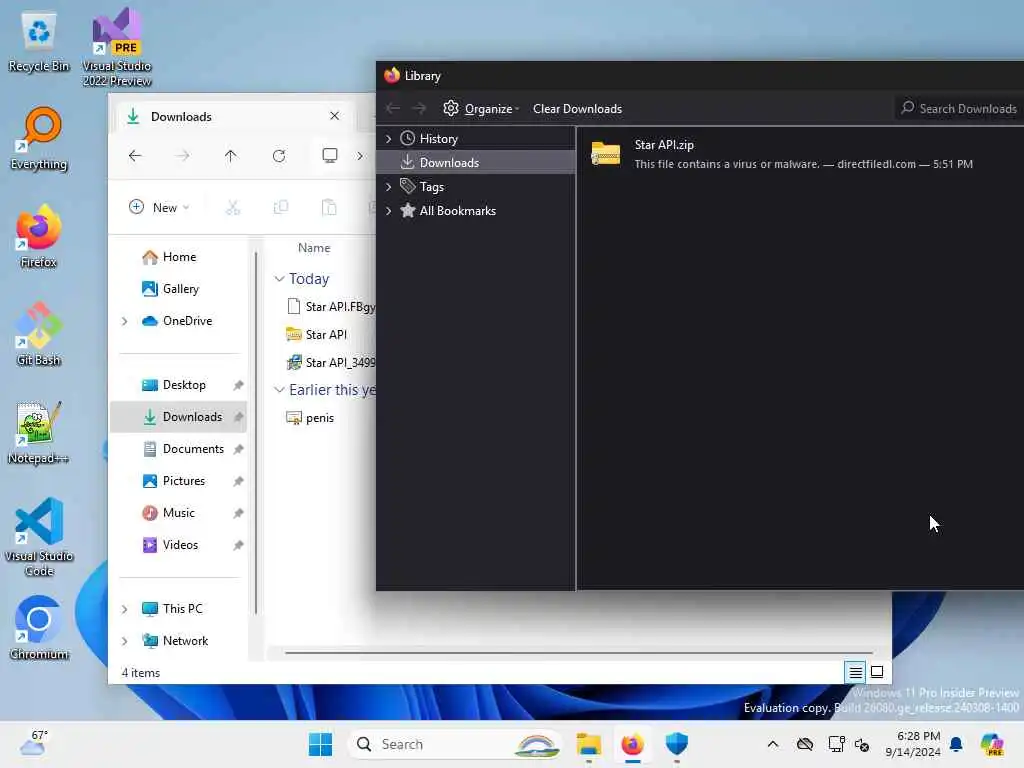Image resolution: width=1024 pixels, height=768 pixels.
Task: Select the Downloads tab in File Explorer
Action: (x=235, y=116)
